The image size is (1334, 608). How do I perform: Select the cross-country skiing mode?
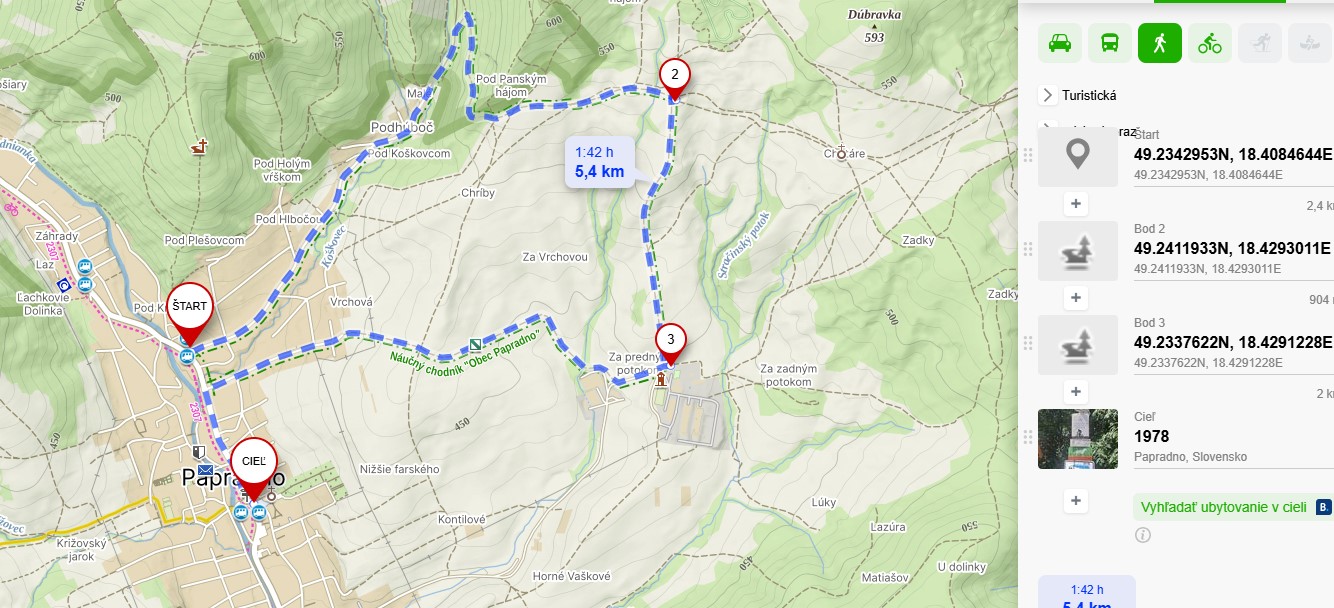[1260, 43]
